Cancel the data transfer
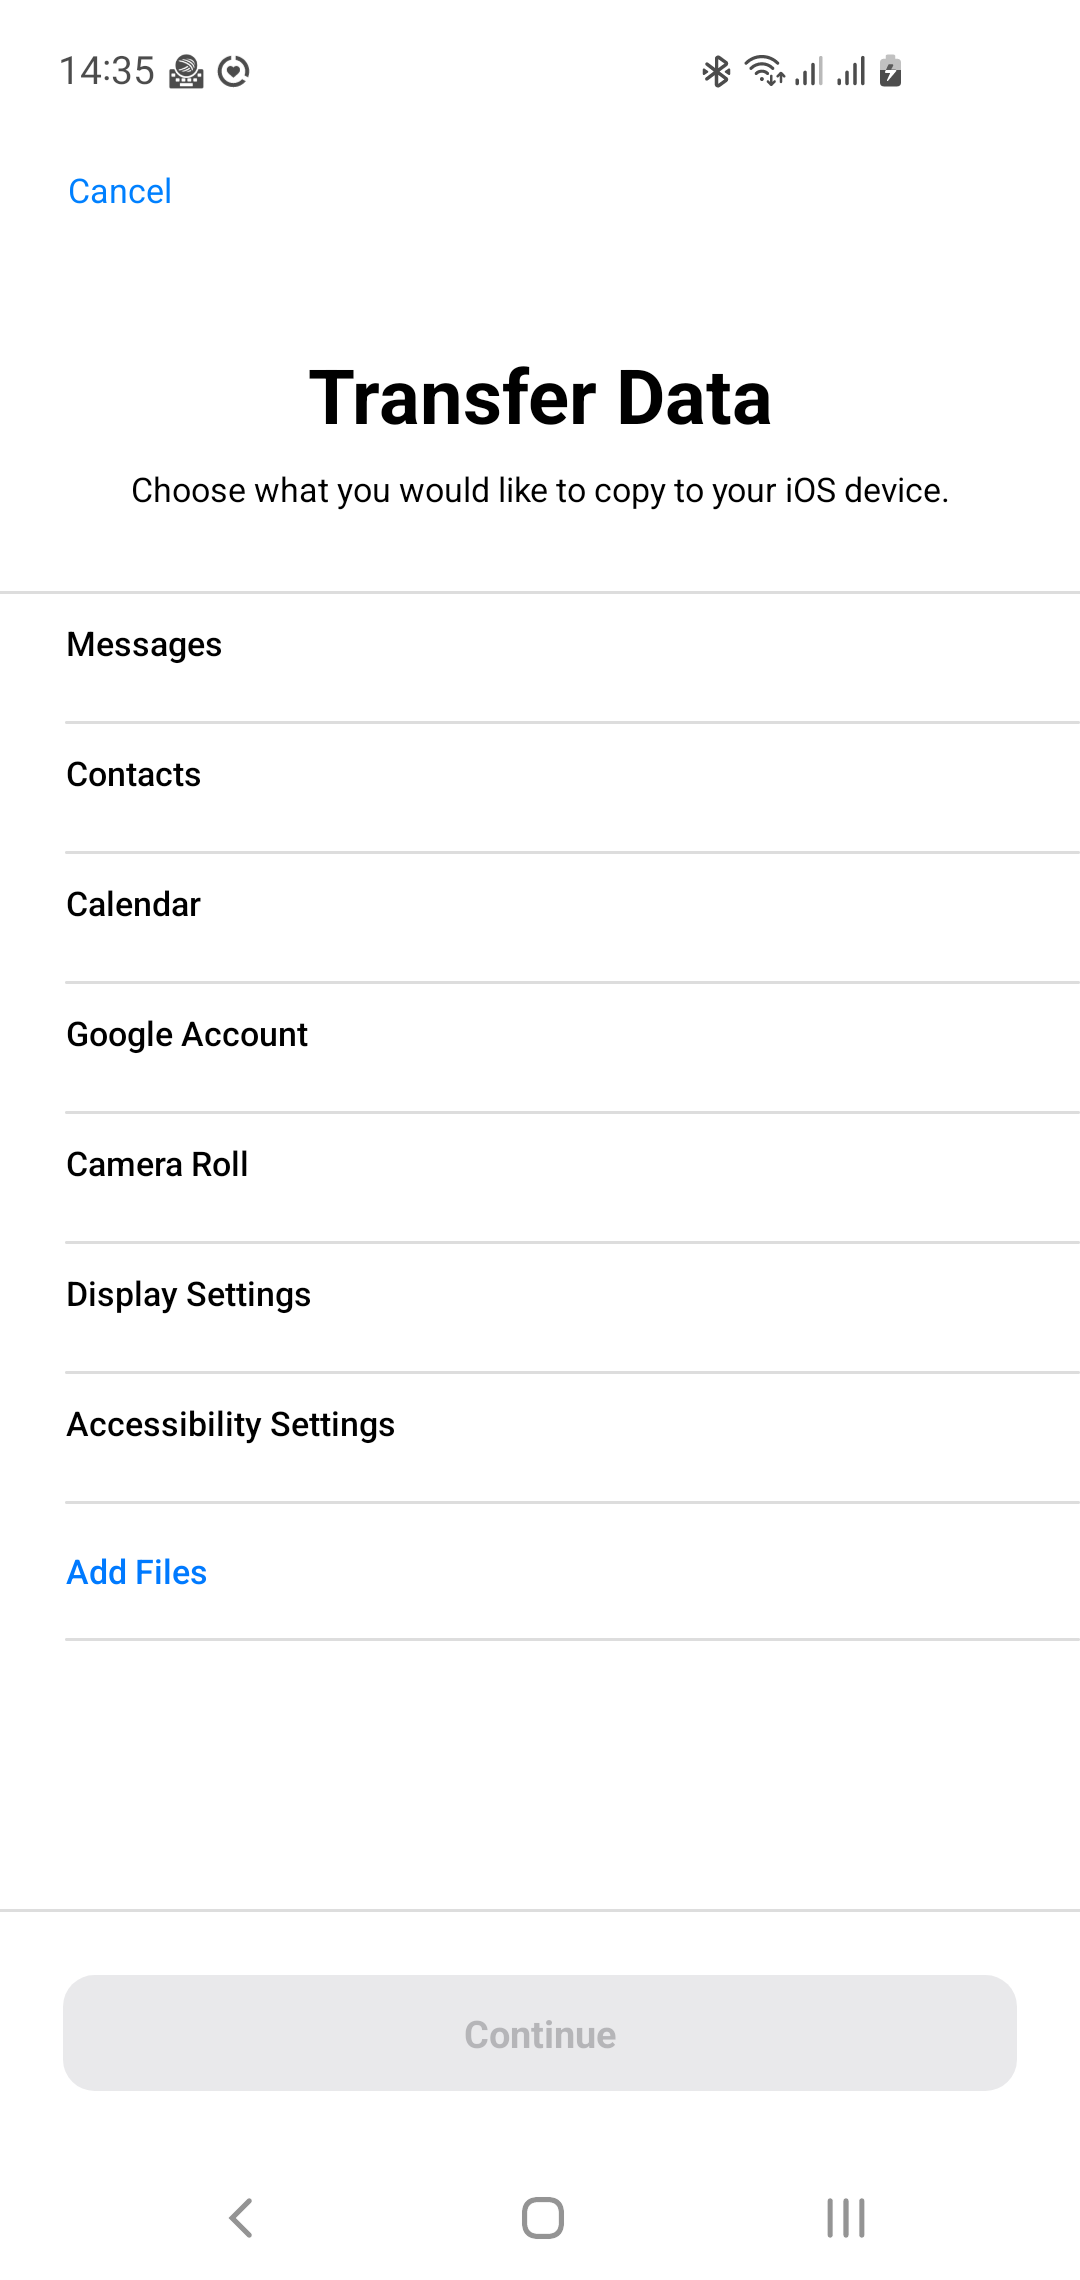Screen dimensions: 1080x2280 [x=120, y=191]
